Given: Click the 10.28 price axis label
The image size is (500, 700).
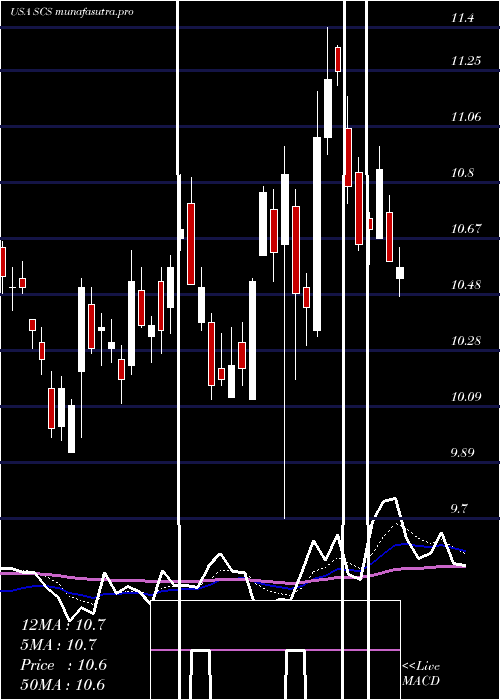Looking at the screenshot, I should (x=466, y=341).
